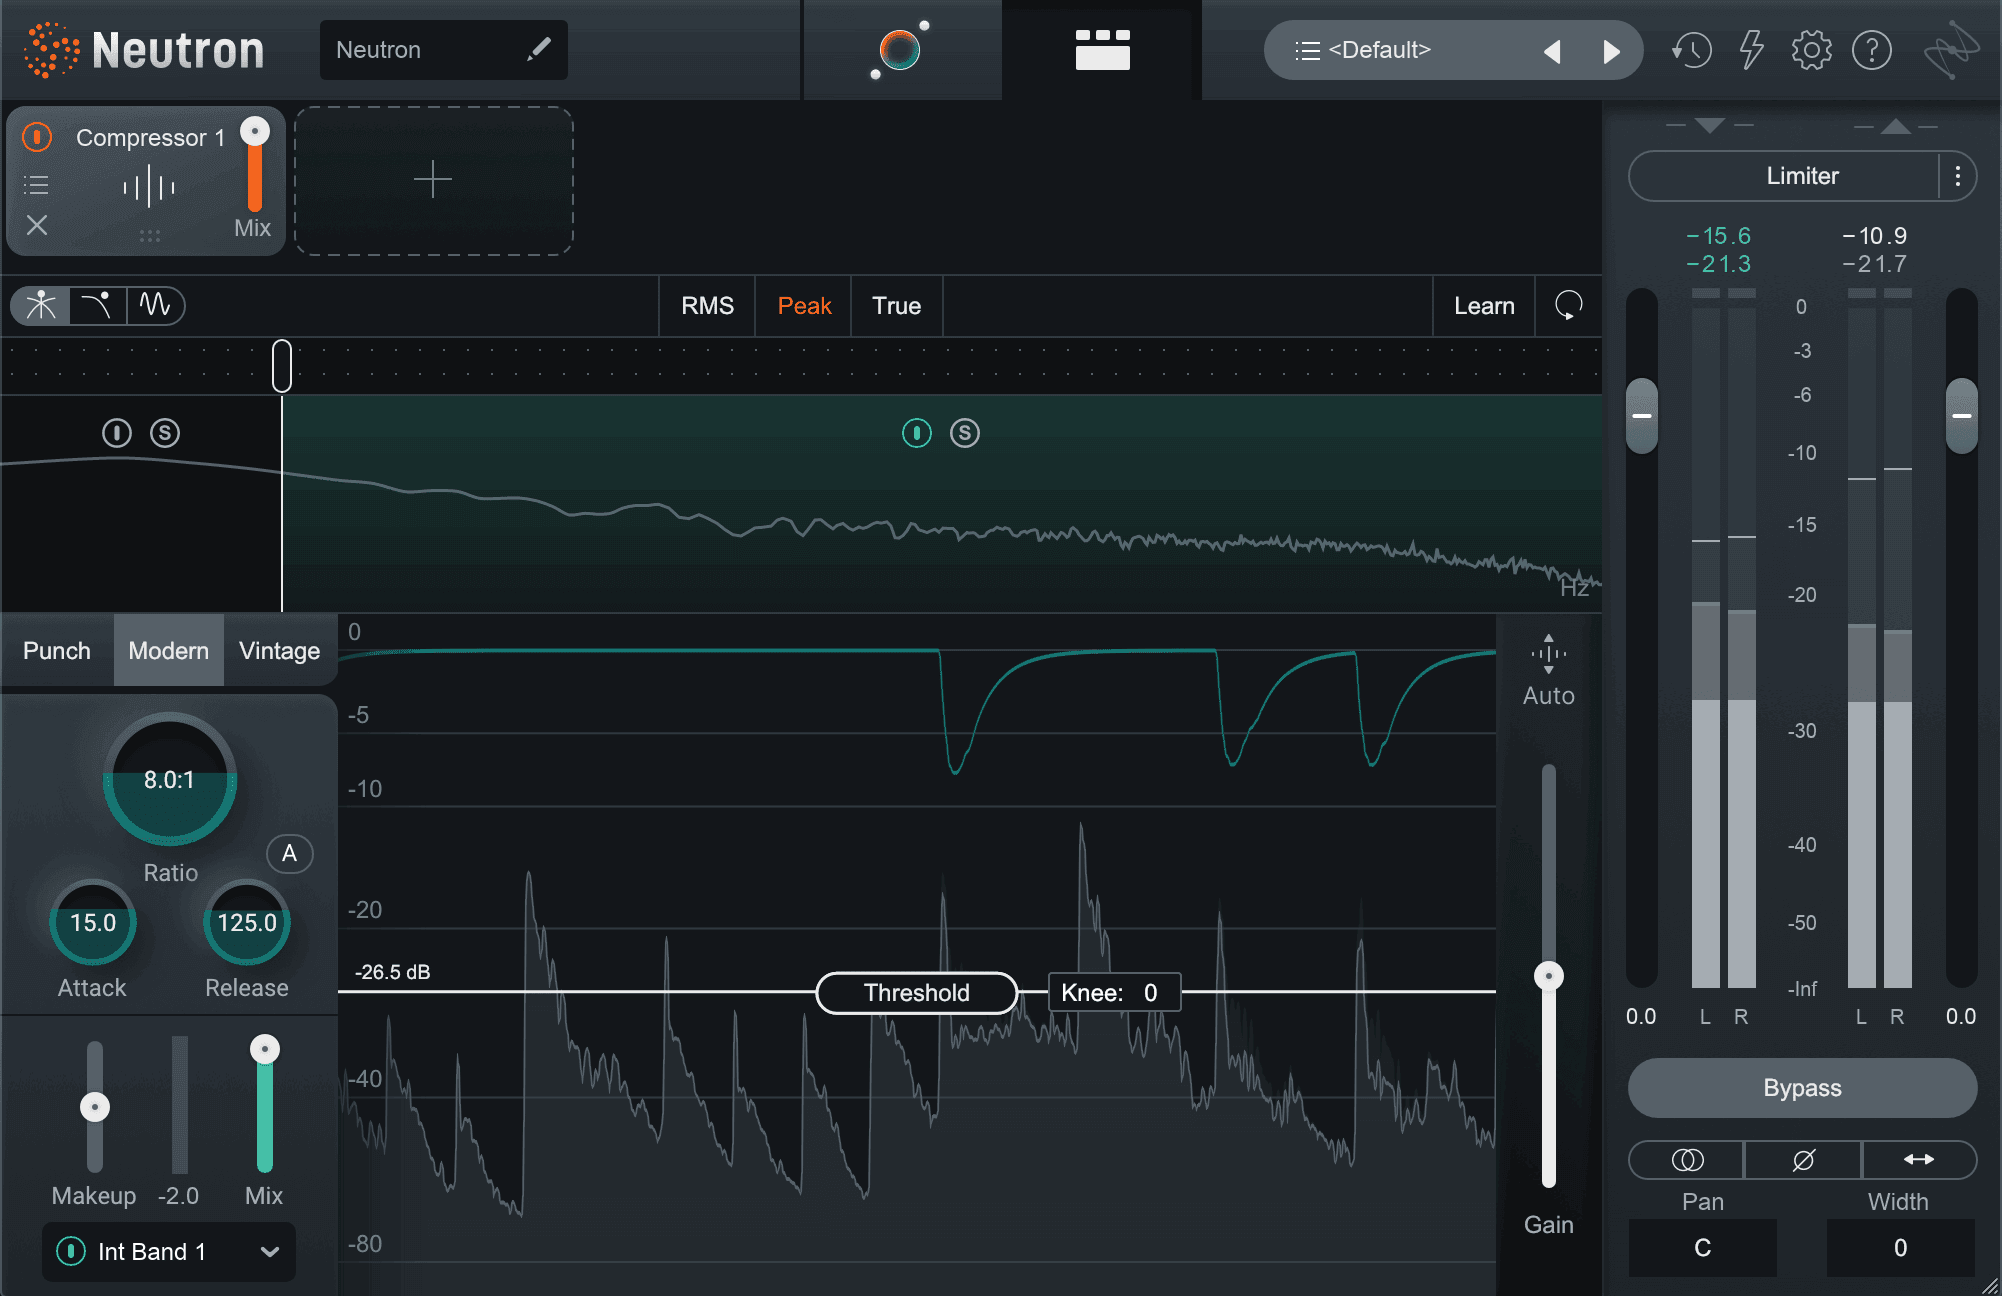This screenshot has height=1296, width=2002.
Task: Open the undo history clock icon
Action: (x=1691, y=50)
